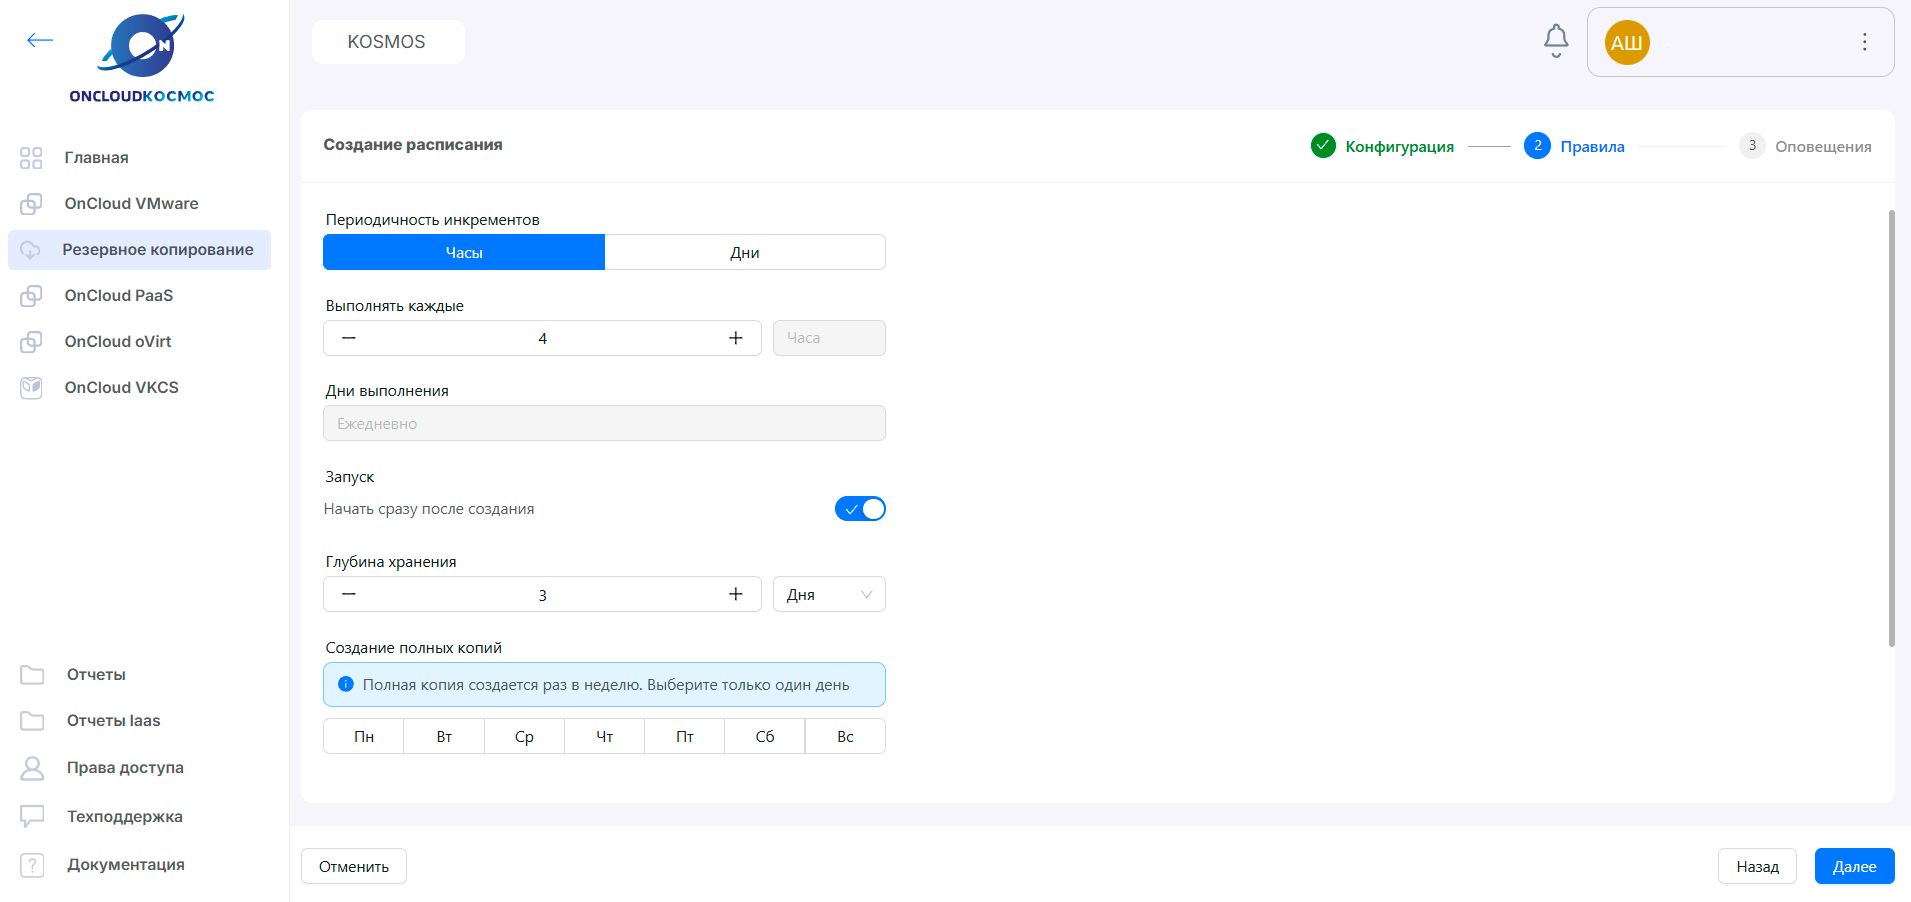Click the АШ user avatar
This screenshot has height=902, width=1911.
1626,43
